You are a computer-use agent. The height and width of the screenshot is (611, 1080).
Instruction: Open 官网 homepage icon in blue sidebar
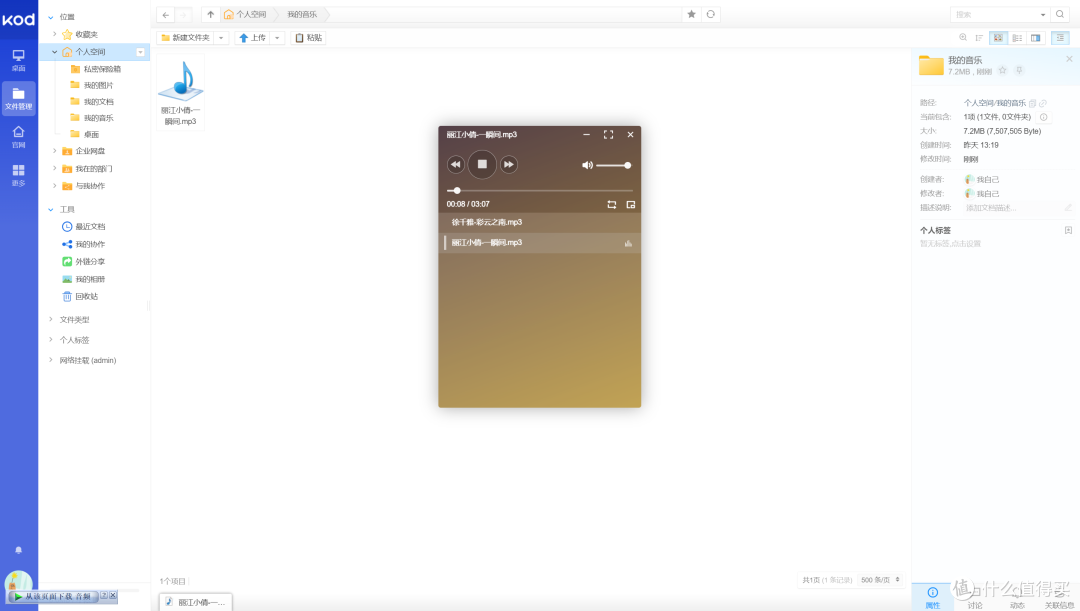[19, 137]
